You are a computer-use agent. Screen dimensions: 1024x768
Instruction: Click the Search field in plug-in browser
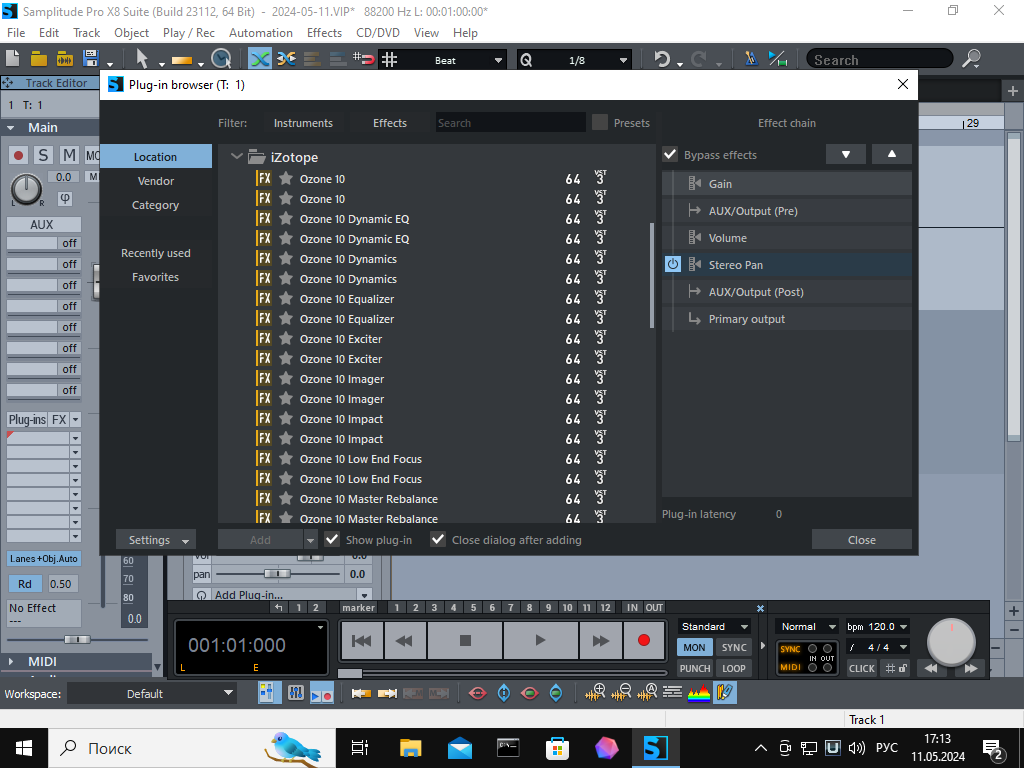[511, 123]
